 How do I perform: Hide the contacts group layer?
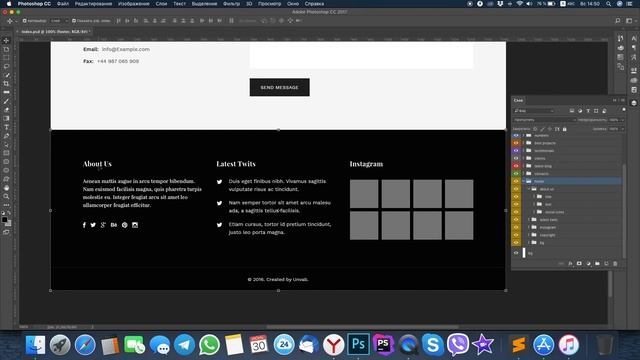pos(516,173)
